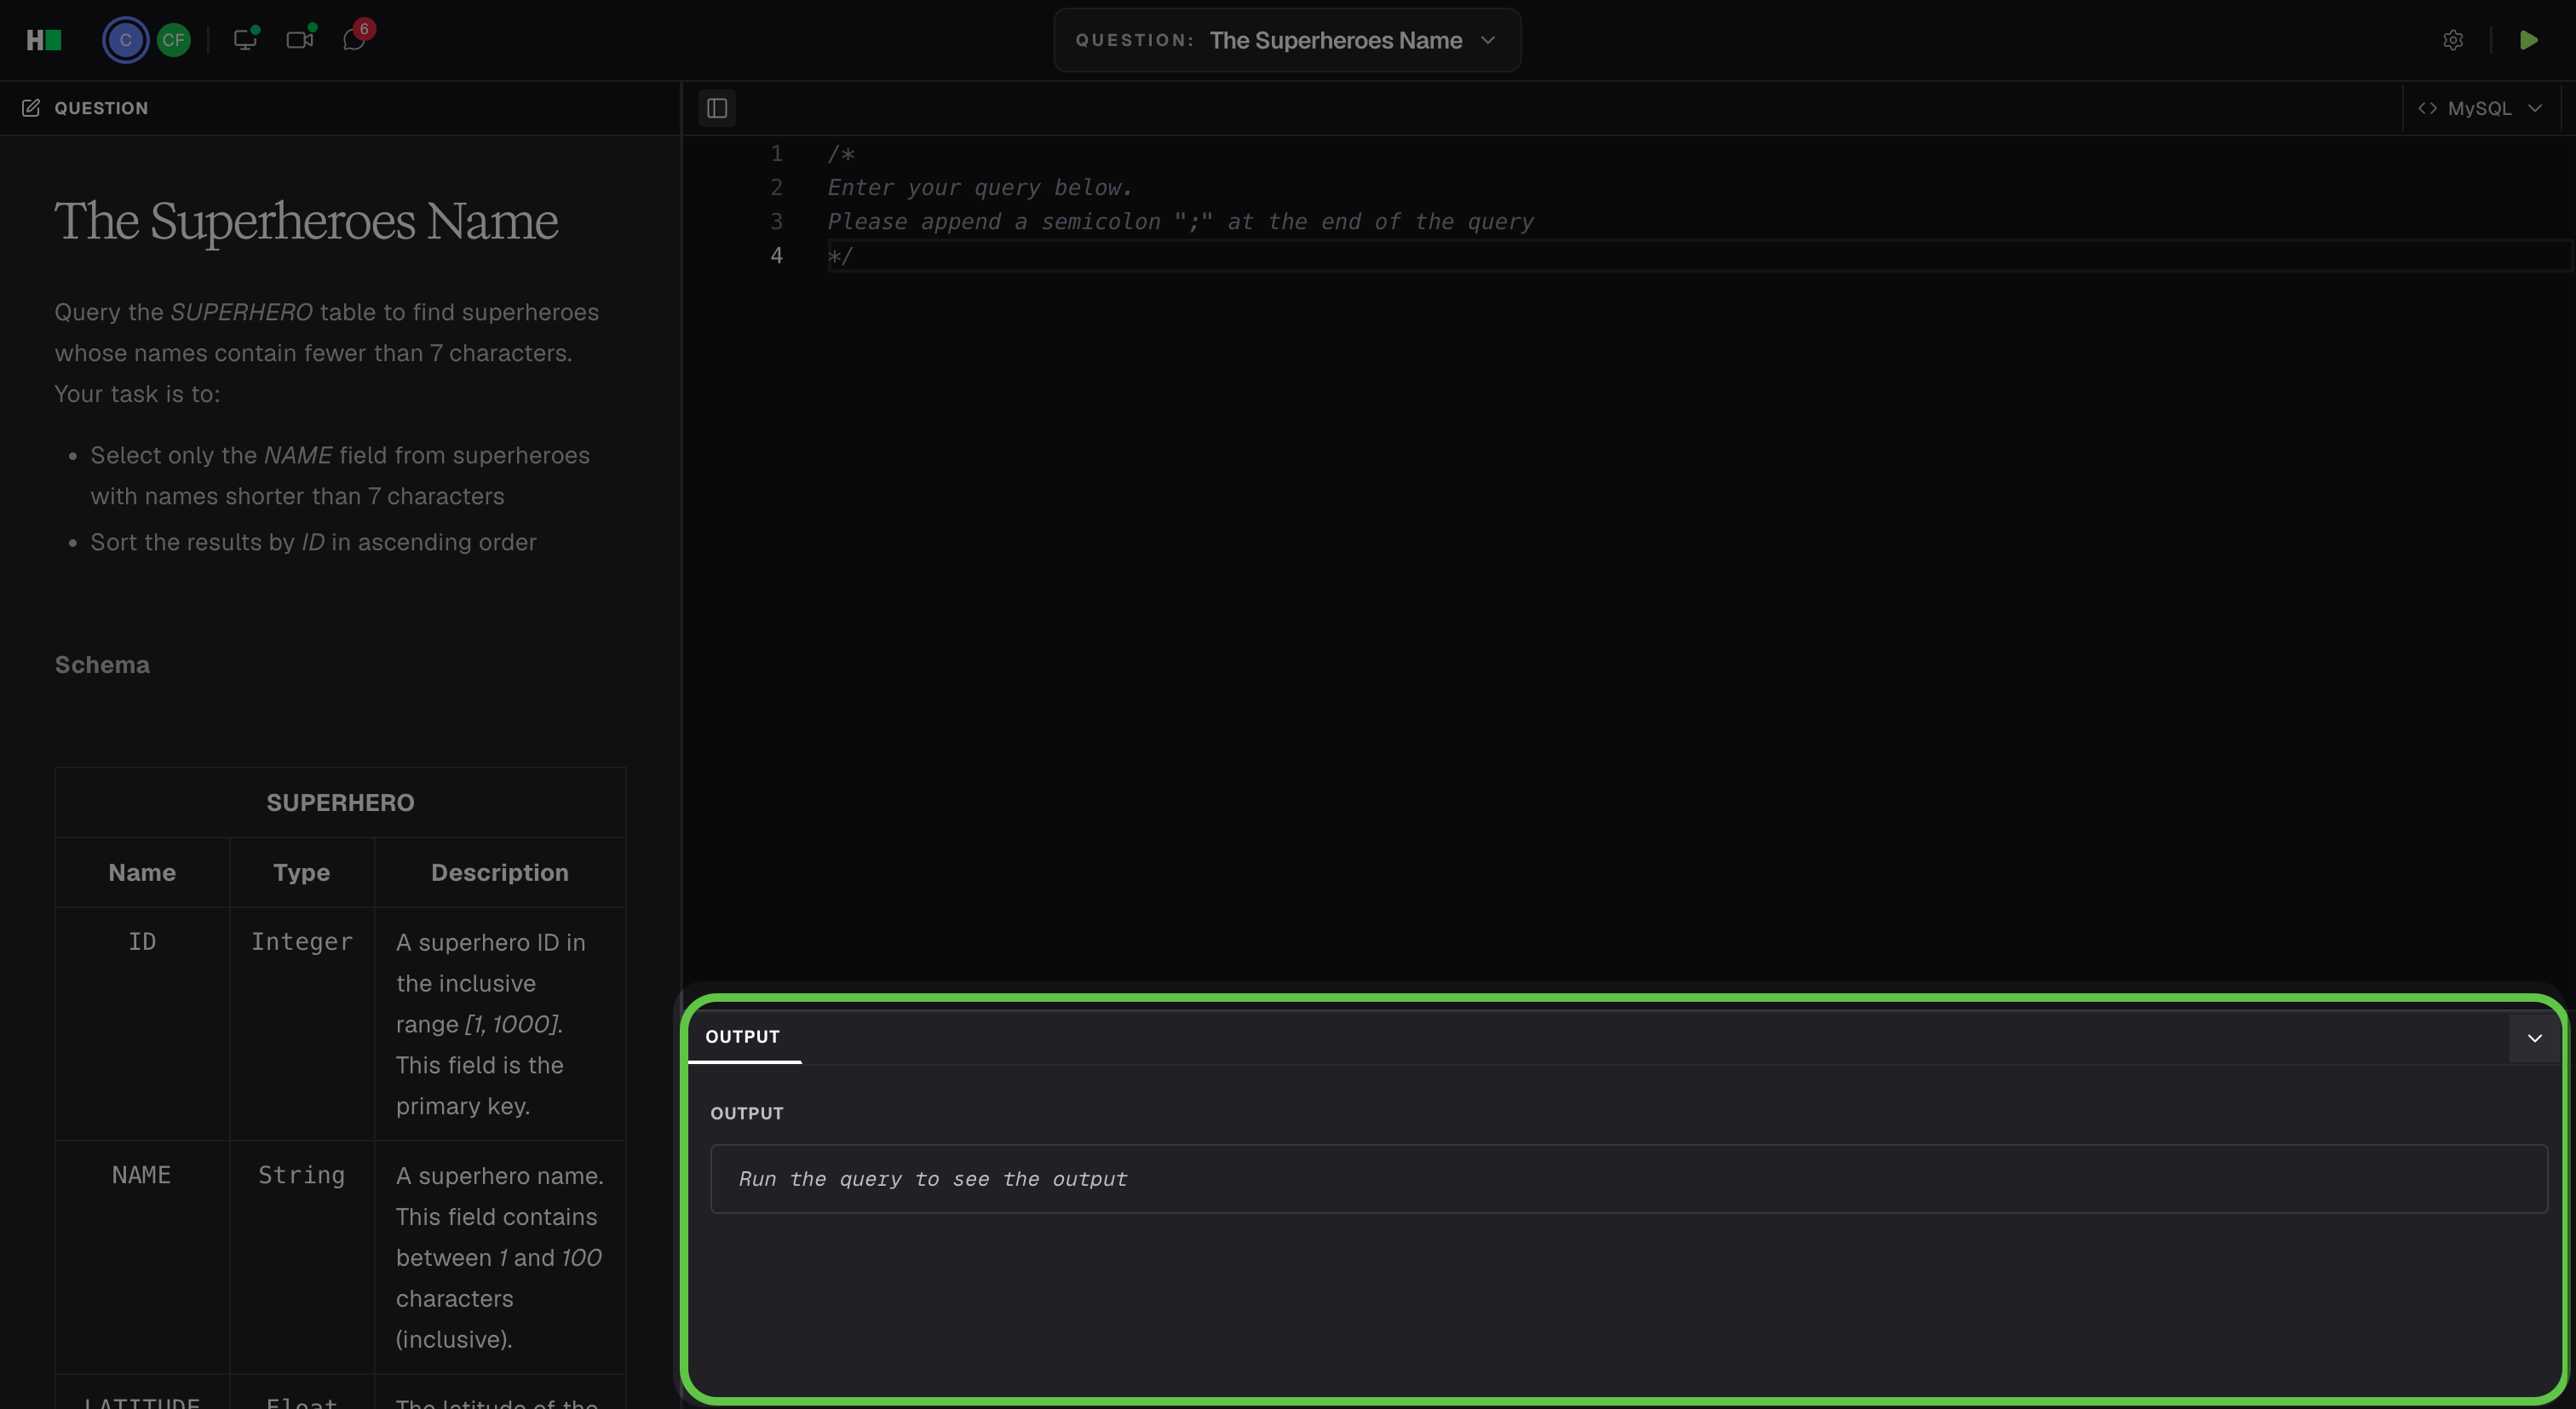Toggle the question panel sidebar icon

pyautogui.click(x=717, y=108)
